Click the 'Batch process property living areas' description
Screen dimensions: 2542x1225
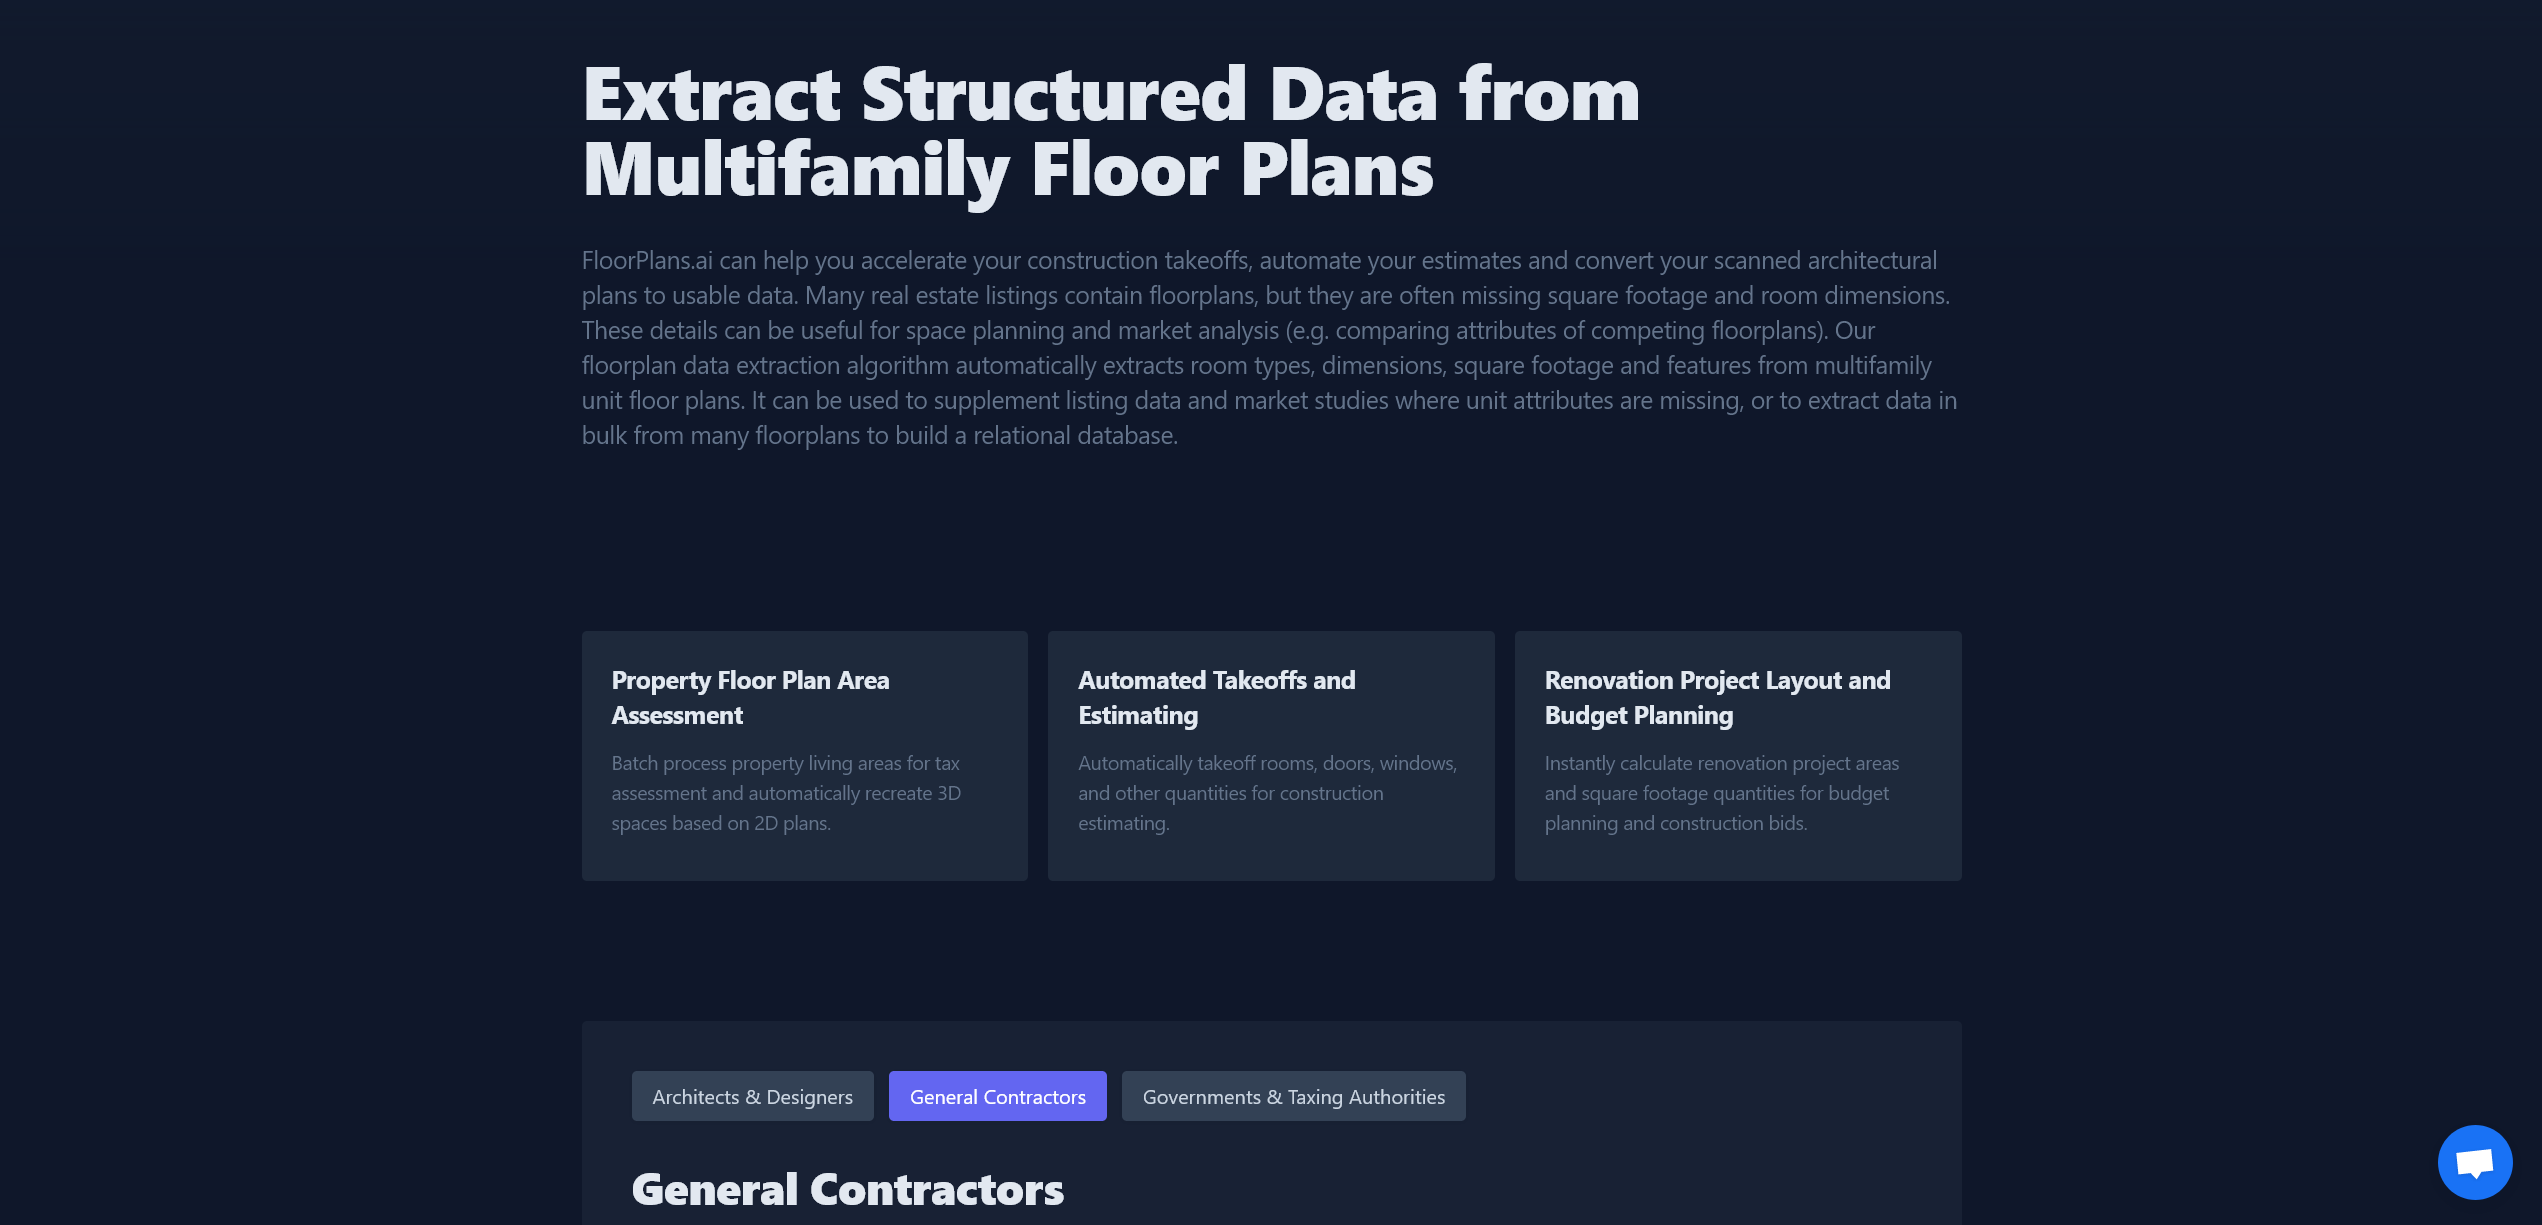coord(785,764)
